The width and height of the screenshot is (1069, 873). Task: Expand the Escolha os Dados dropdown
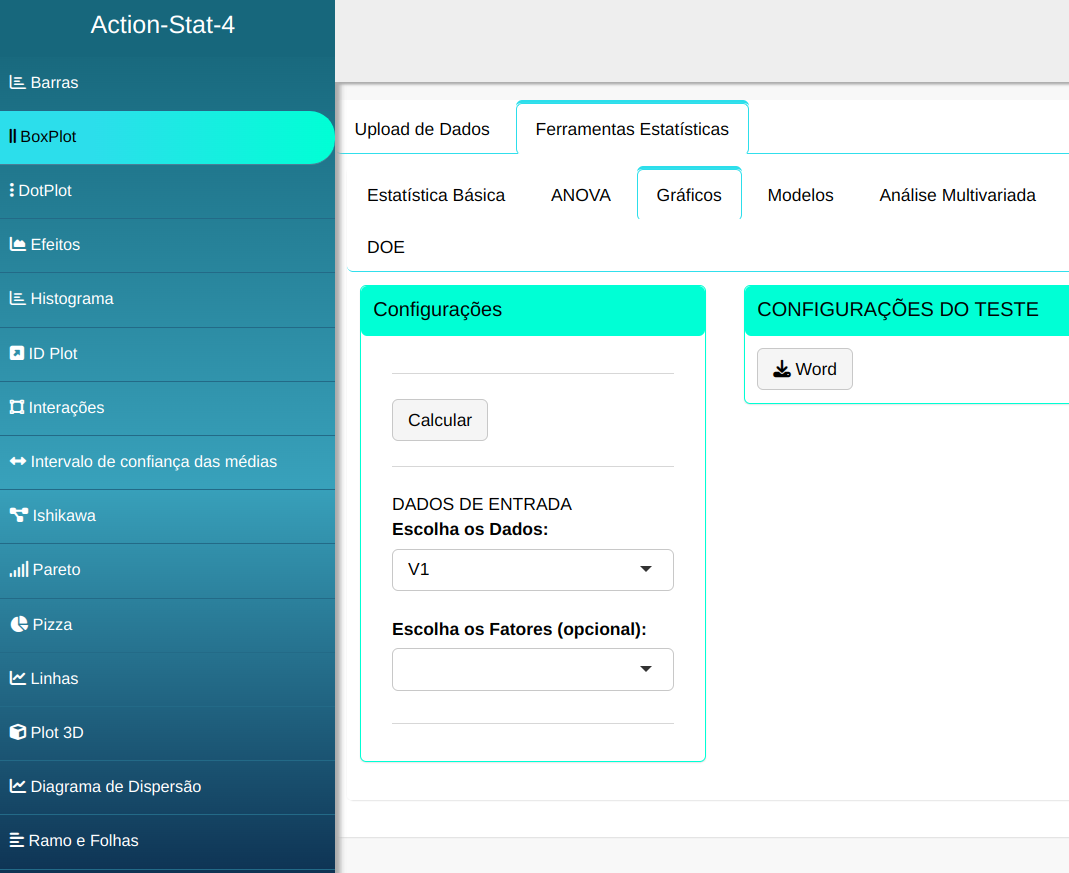(532, 570)
